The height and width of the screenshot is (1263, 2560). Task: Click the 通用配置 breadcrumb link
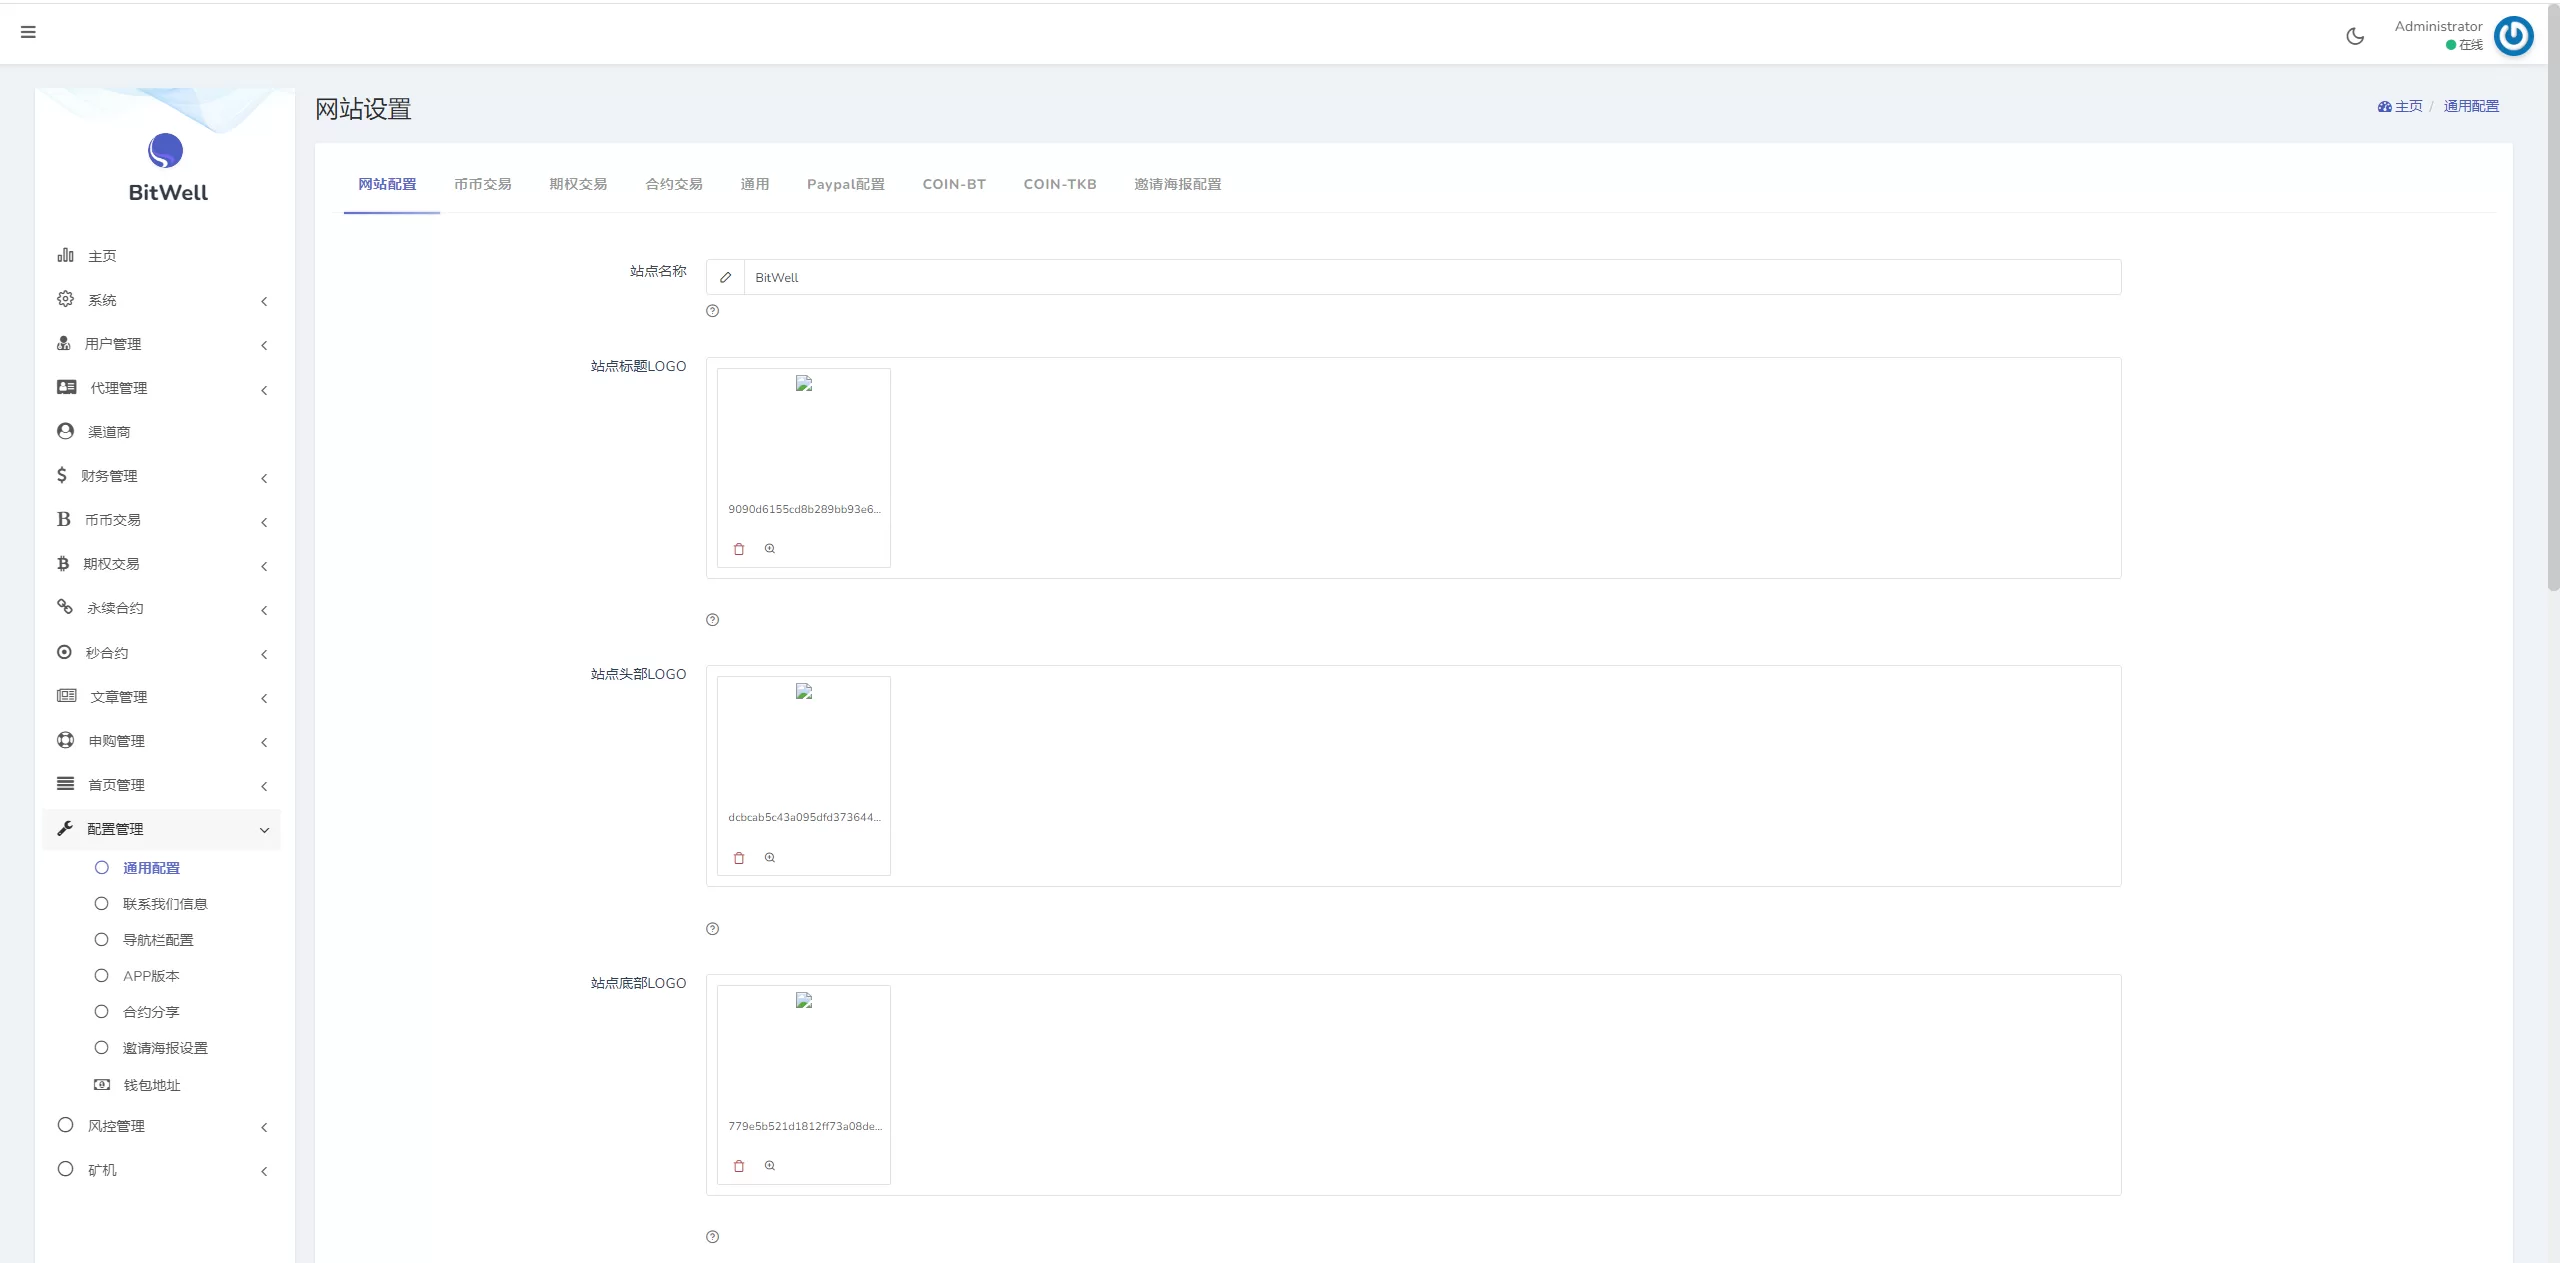pos(2471,106)
